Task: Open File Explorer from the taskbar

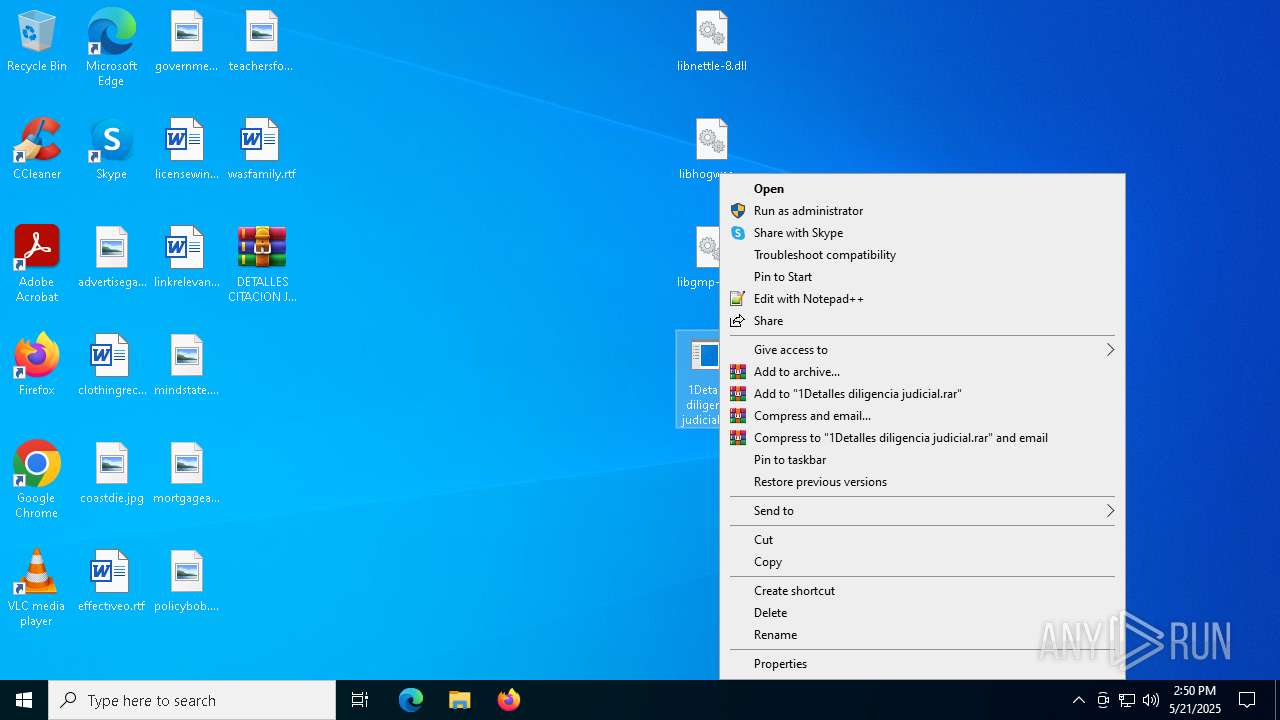Action: pos(459,700)
